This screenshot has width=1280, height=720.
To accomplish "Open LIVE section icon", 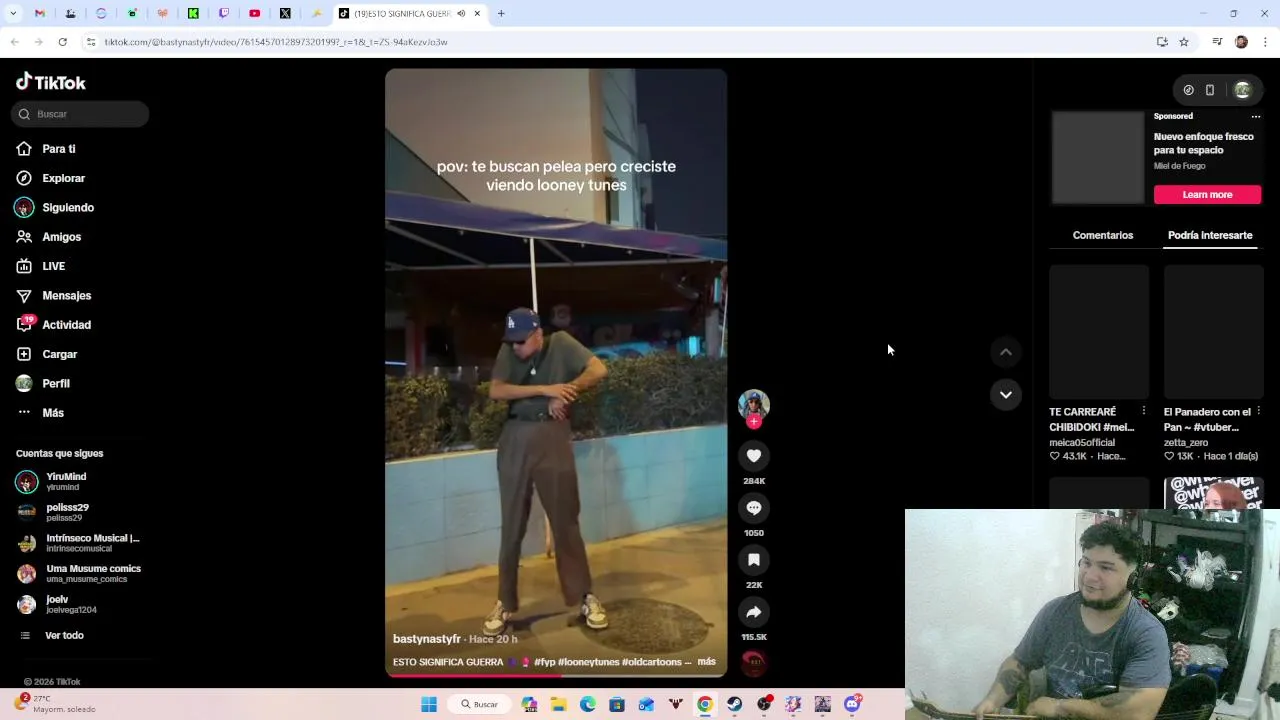I will pyautogui.click(x=24, y=266).
